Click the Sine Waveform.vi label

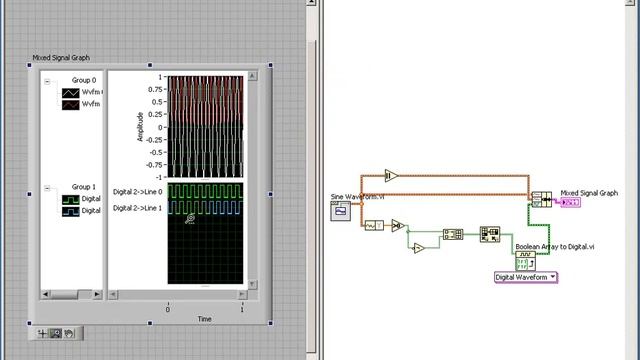(x=357, y=197)
